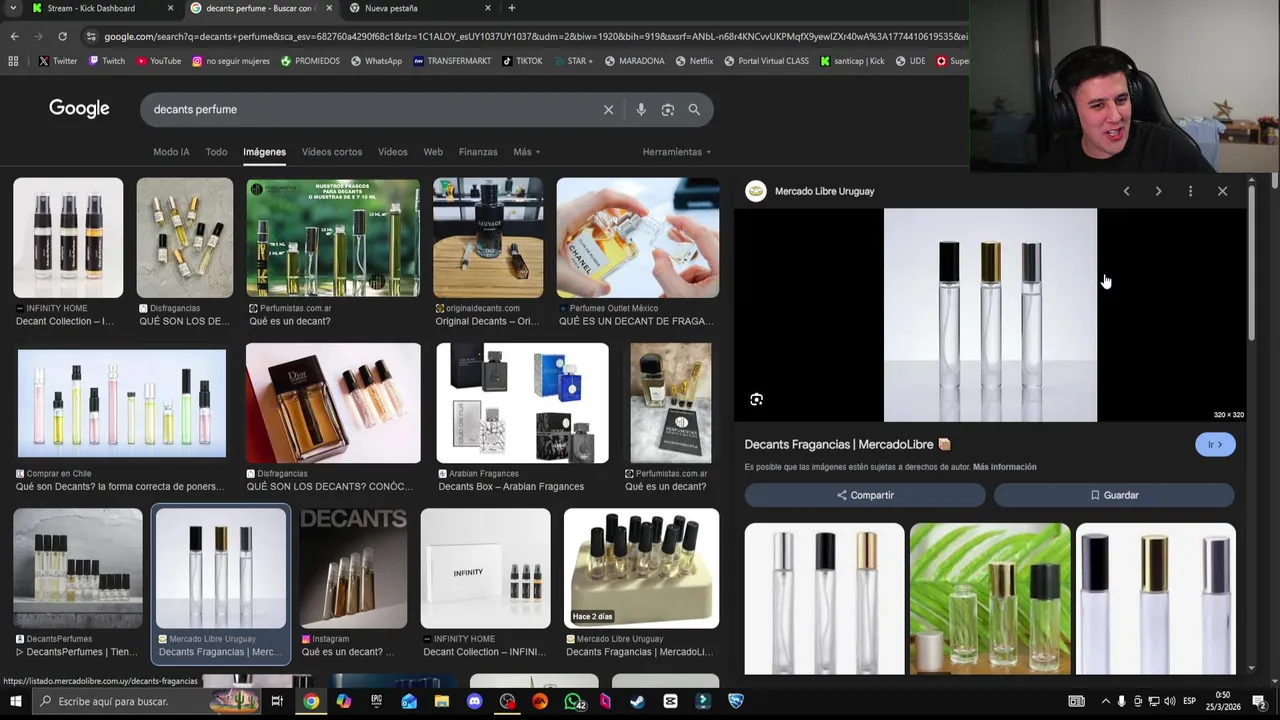Open the Netflix bookmark
This screenshot has height=720, width=1280.
click(694, 61)
